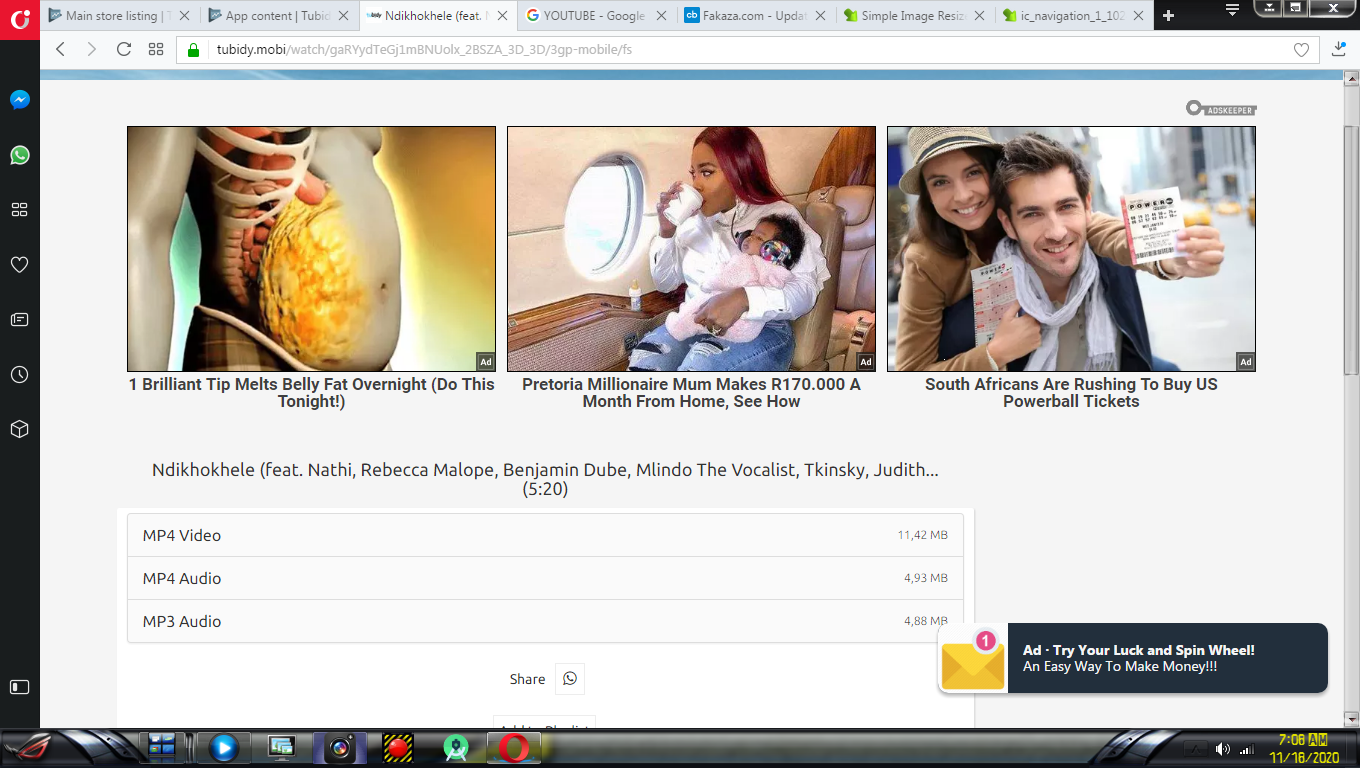Screen dimensions: 1360x768
Task: Click the AdsKeeper logo
Action: [x=1221, y=109]
